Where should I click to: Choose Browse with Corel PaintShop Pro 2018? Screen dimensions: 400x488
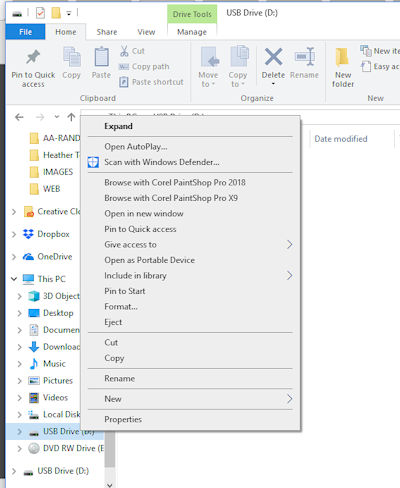(190, 183)
